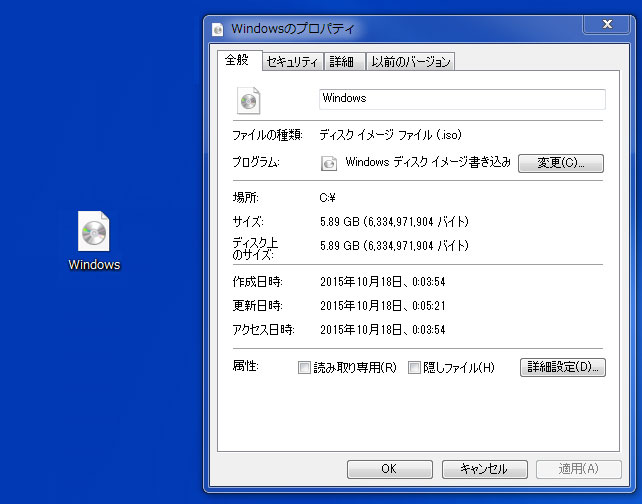The height and width of the screenshot is (504, 642).
Task: Close the Windowsのプロパティ dialog
Action: pos(607,24)
